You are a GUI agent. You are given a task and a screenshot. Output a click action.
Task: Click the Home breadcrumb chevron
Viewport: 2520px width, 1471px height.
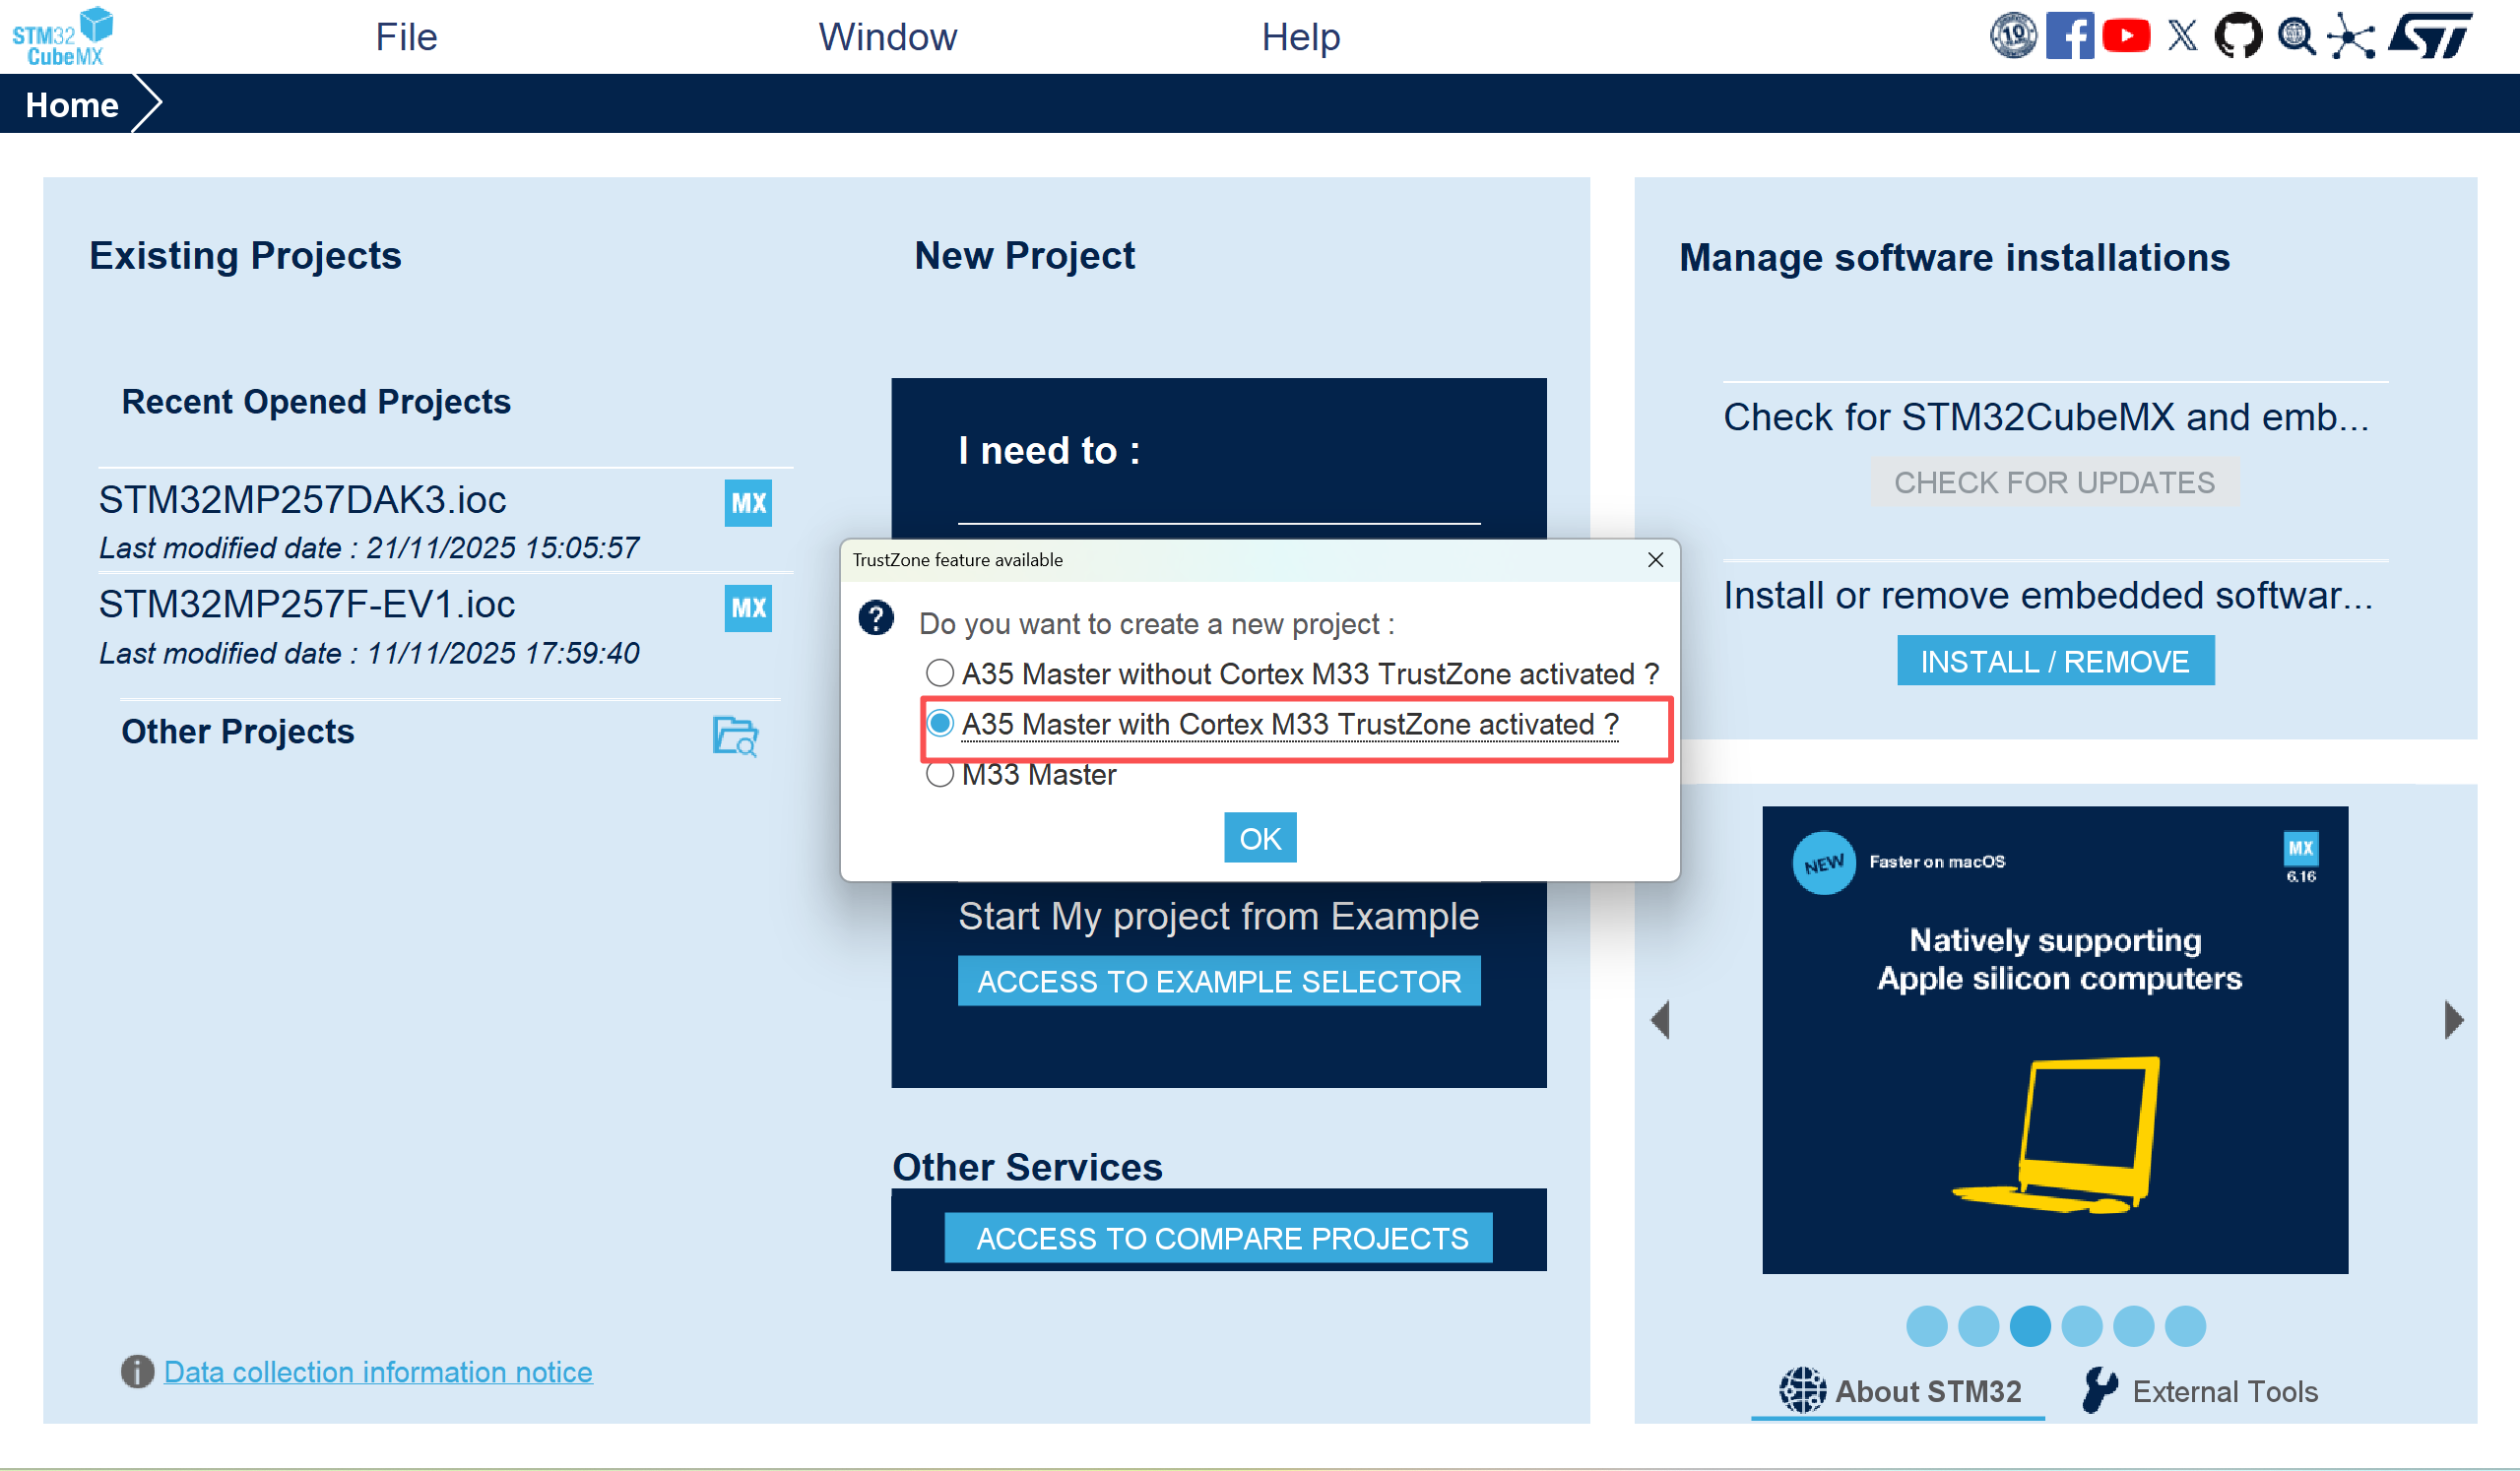click(147, 103)
